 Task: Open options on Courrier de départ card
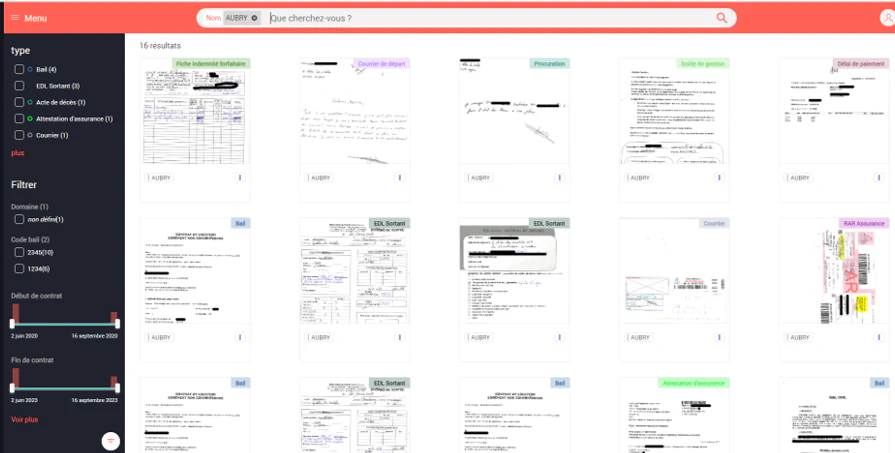[x=400, y=177]
